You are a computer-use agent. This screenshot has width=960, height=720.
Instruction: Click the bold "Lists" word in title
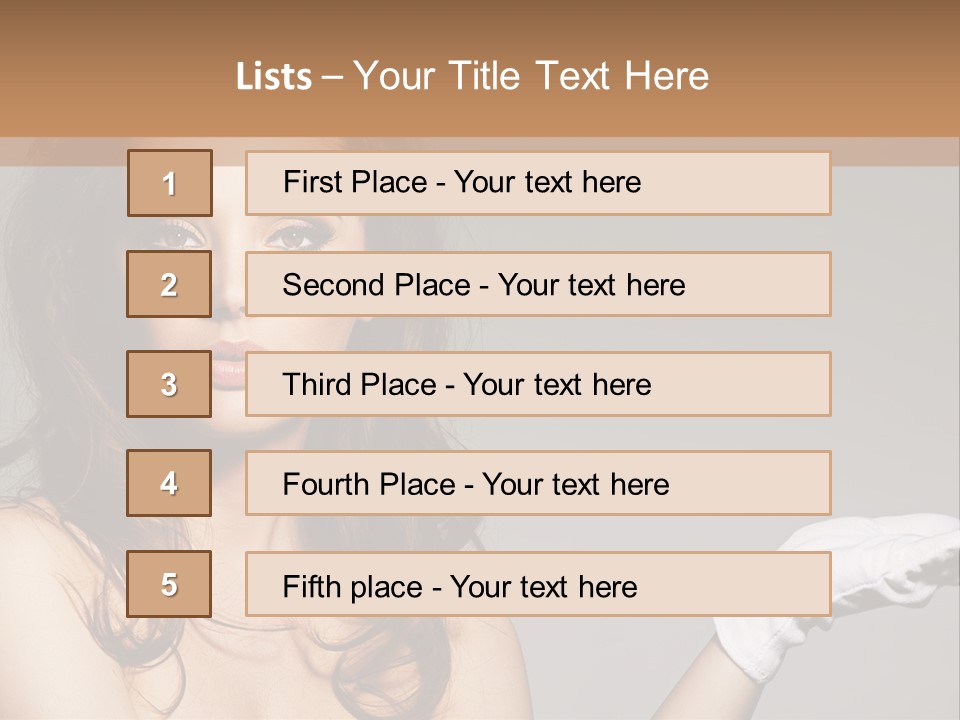(273, 77)
